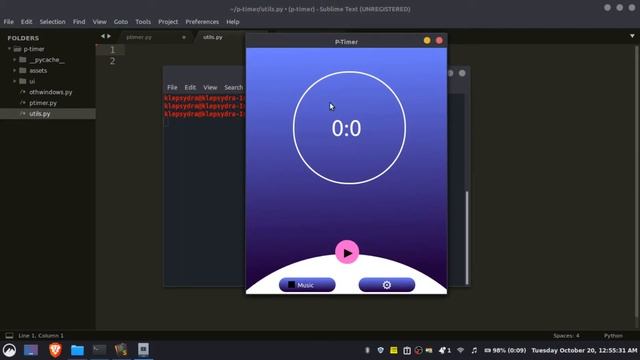Open the Find menu
Viewport: 640px width, 360px height.
coord(79,22)
